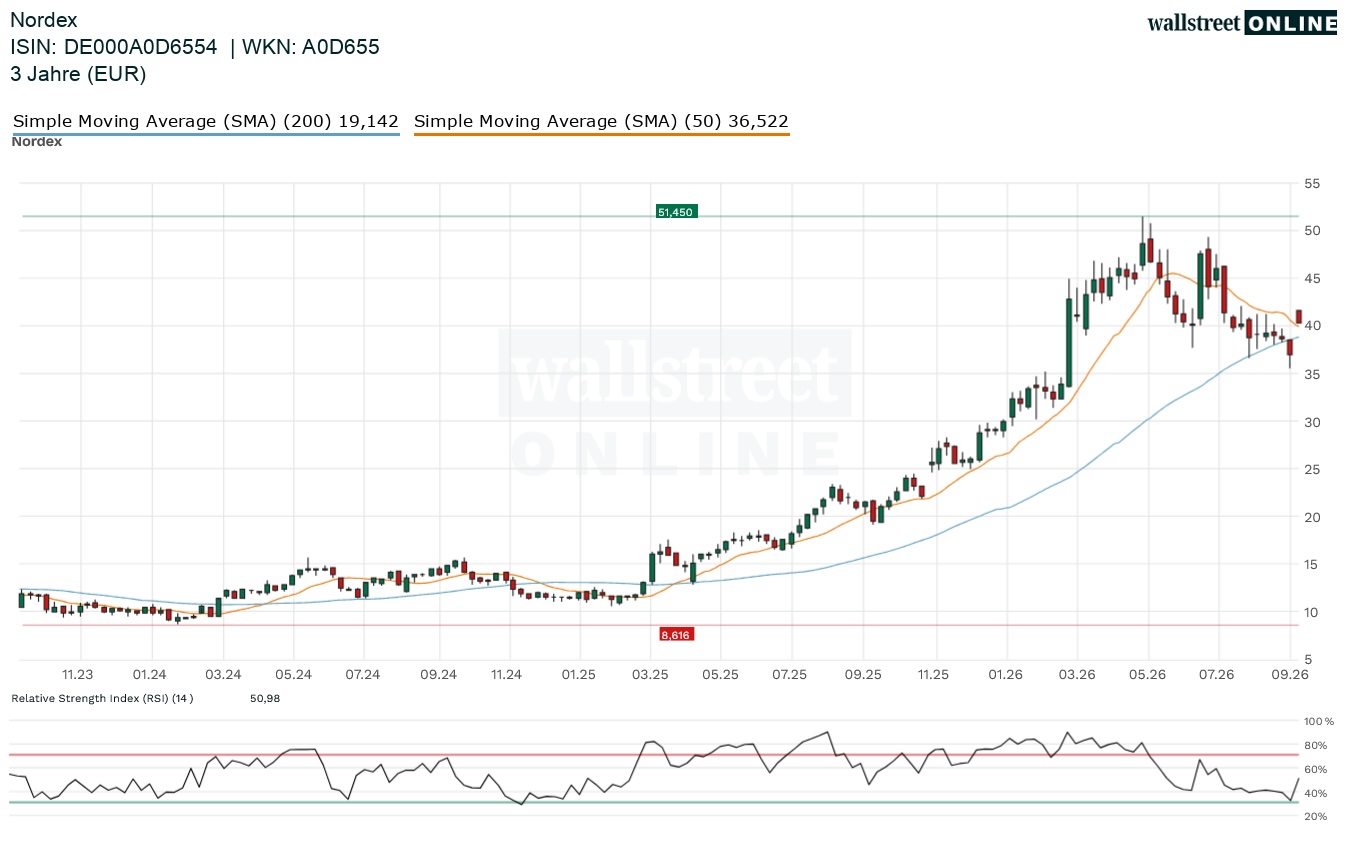Select the WKN: A0D655 text

click(x=310, y=47)
